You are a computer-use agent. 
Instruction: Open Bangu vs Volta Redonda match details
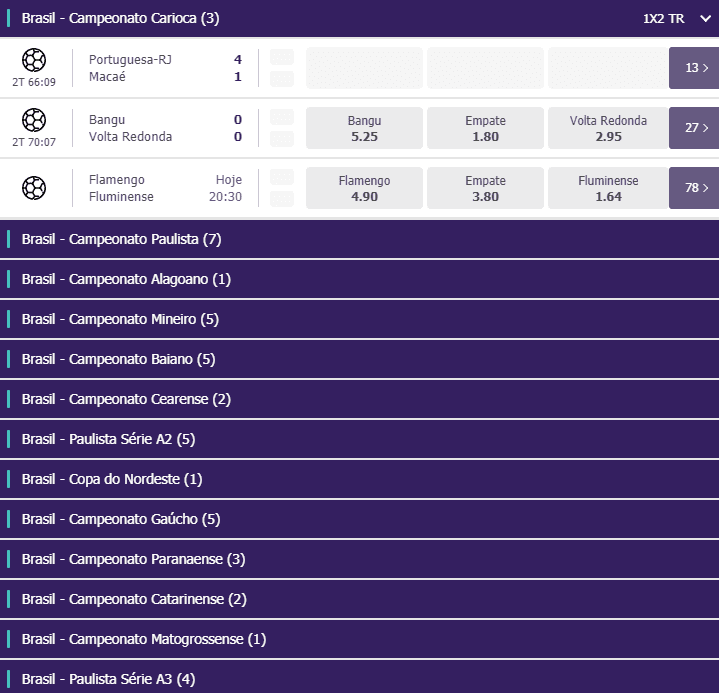(130, 128)
